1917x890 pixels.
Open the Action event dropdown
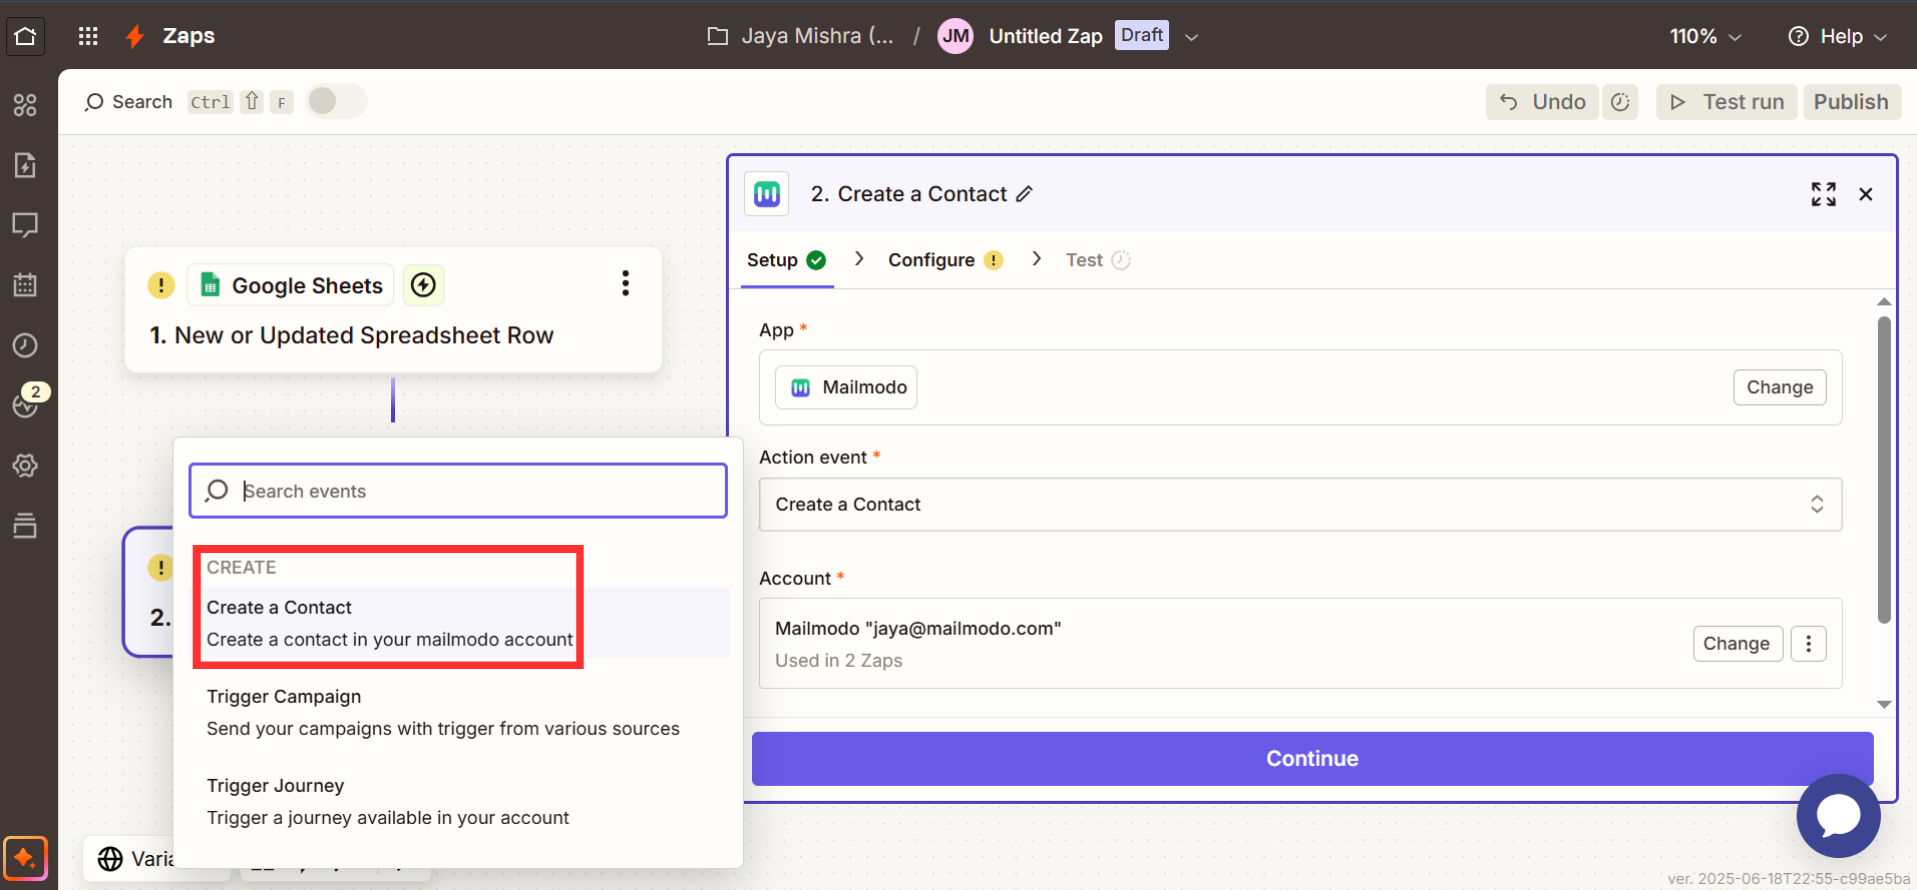tap(1300, 504)
